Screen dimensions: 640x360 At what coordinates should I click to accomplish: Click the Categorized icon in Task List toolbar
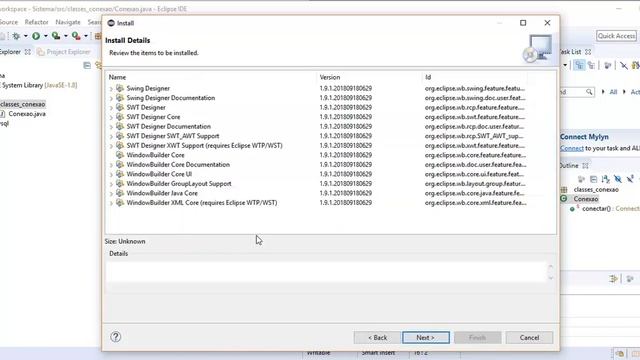click(579, 65)
